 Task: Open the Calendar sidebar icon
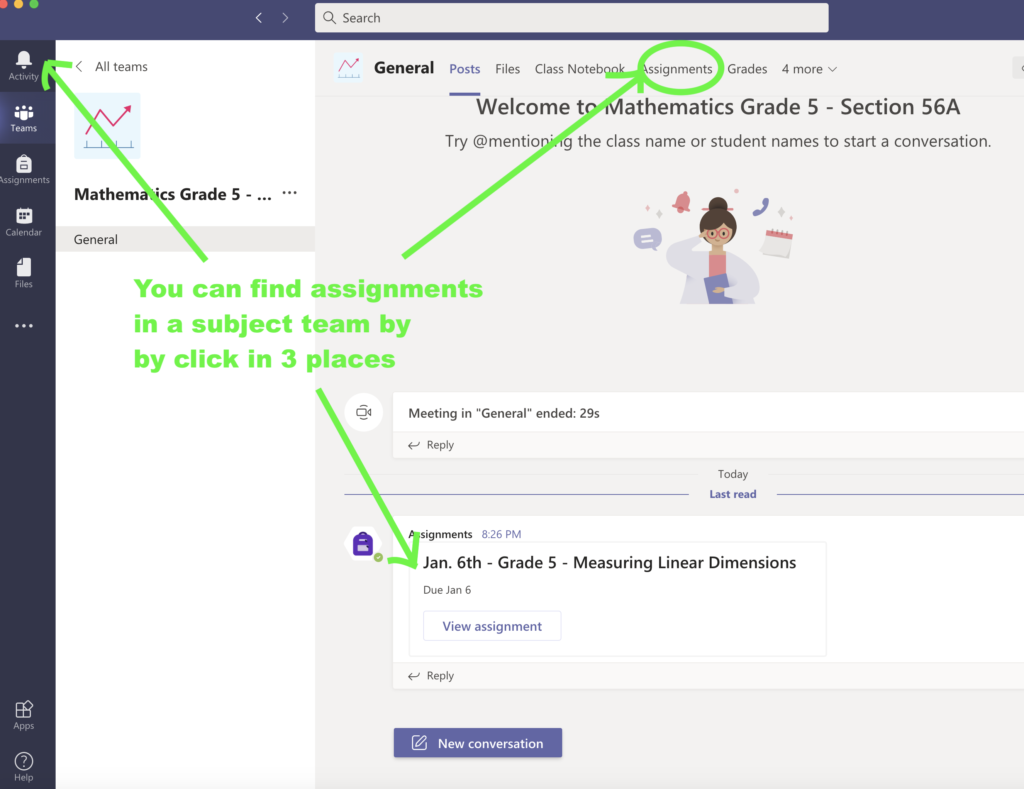pyautogui.click(x=24, y=222)
